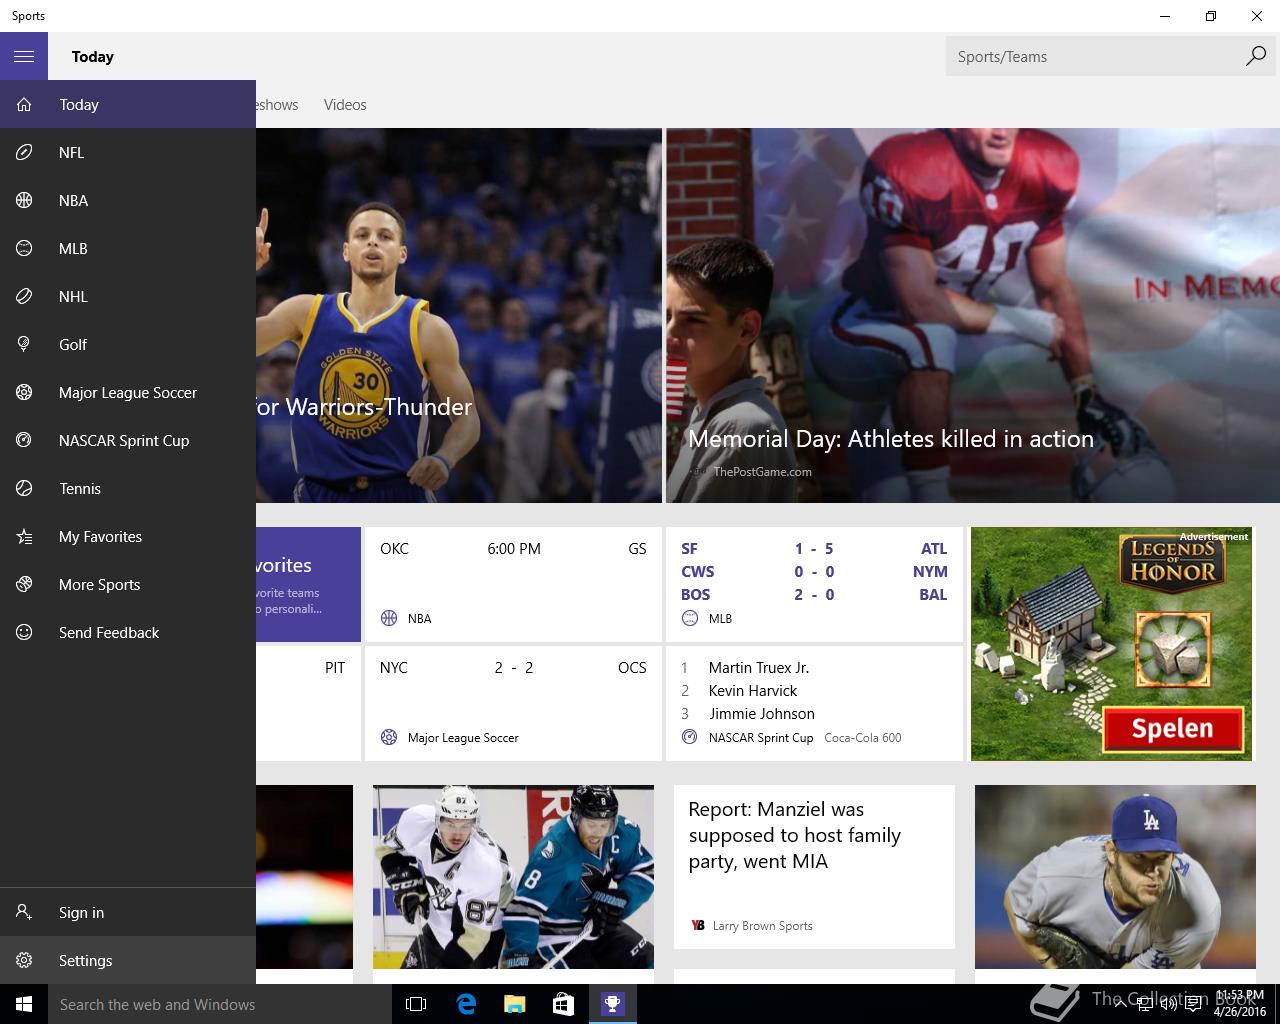Click the purple Favorites tile

point(308,584)
